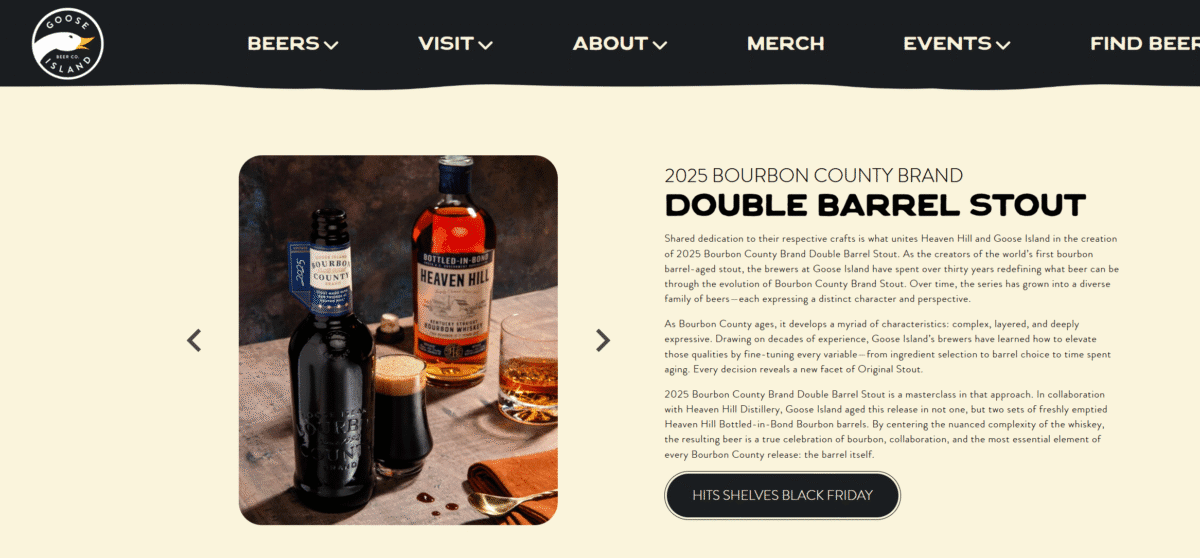Viewport: 1200px width, 558px height.
Task: Click the 2025 Bourbon County Brand subtitle
Action: click(x=814, y=176)
